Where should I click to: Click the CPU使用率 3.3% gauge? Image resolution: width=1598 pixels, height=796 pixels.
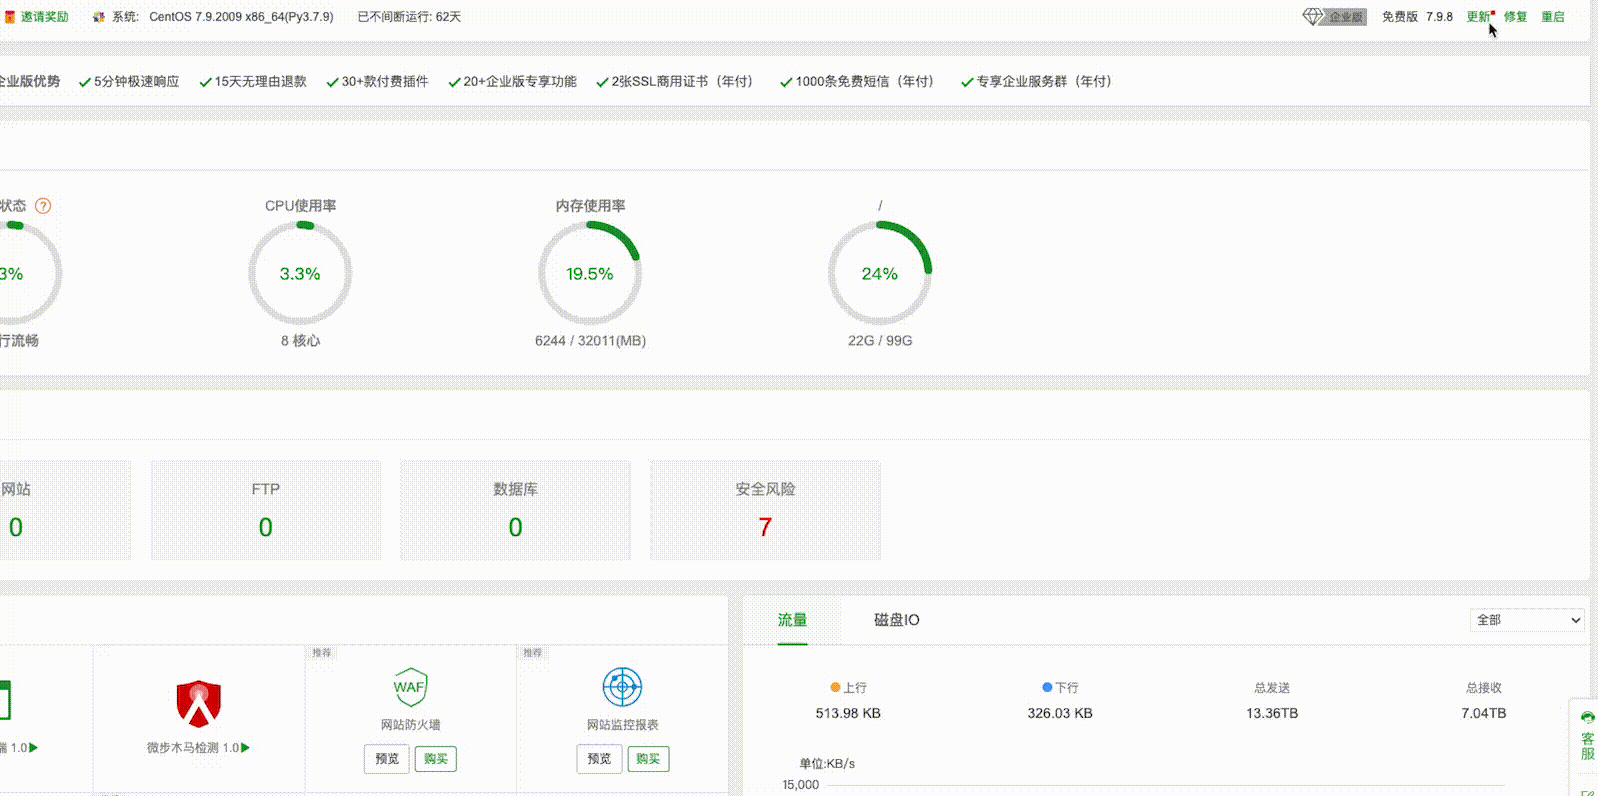[300, 273]
